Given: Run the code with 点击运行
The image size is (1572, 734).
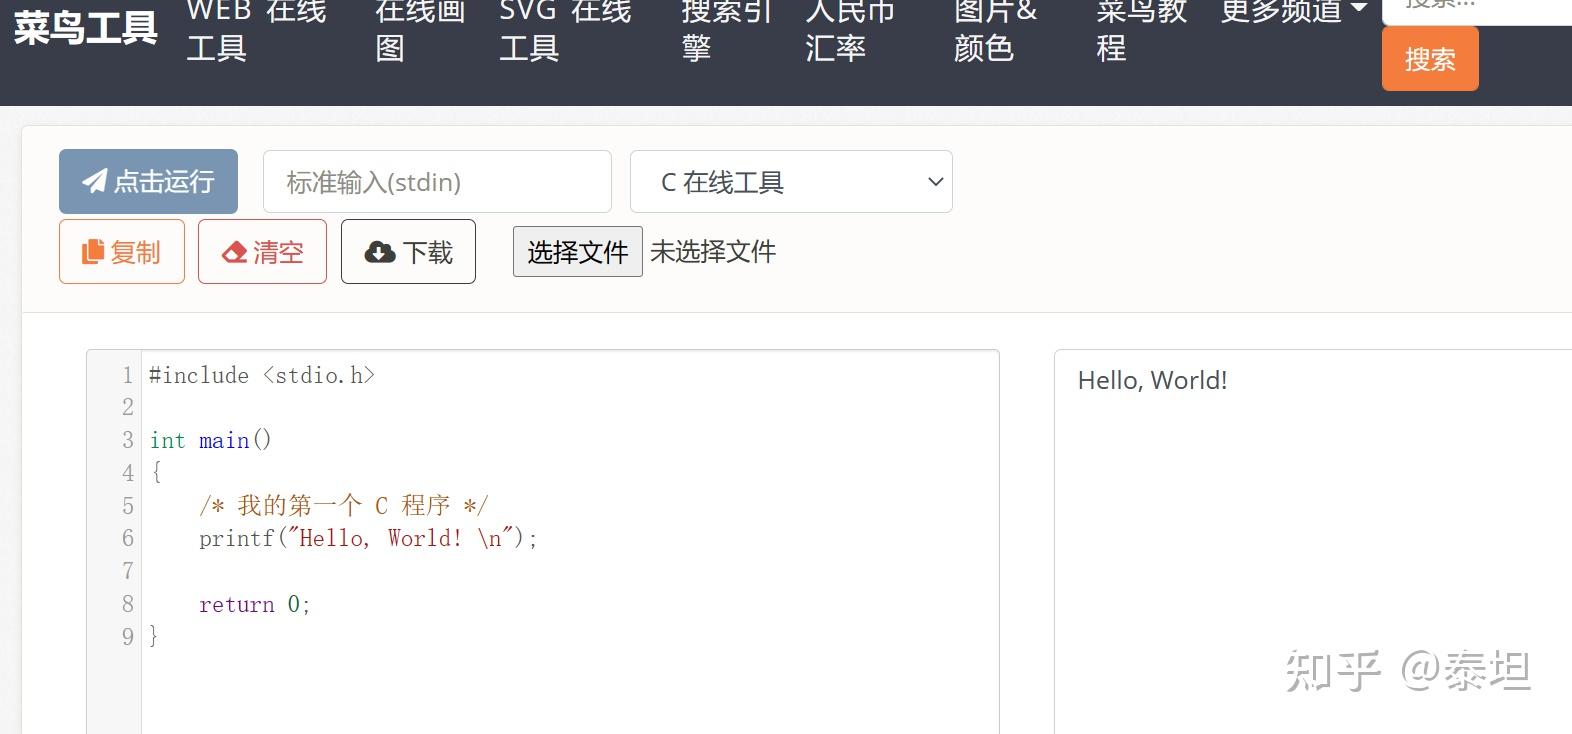Looking at the screenshot, I should point(148,181).
